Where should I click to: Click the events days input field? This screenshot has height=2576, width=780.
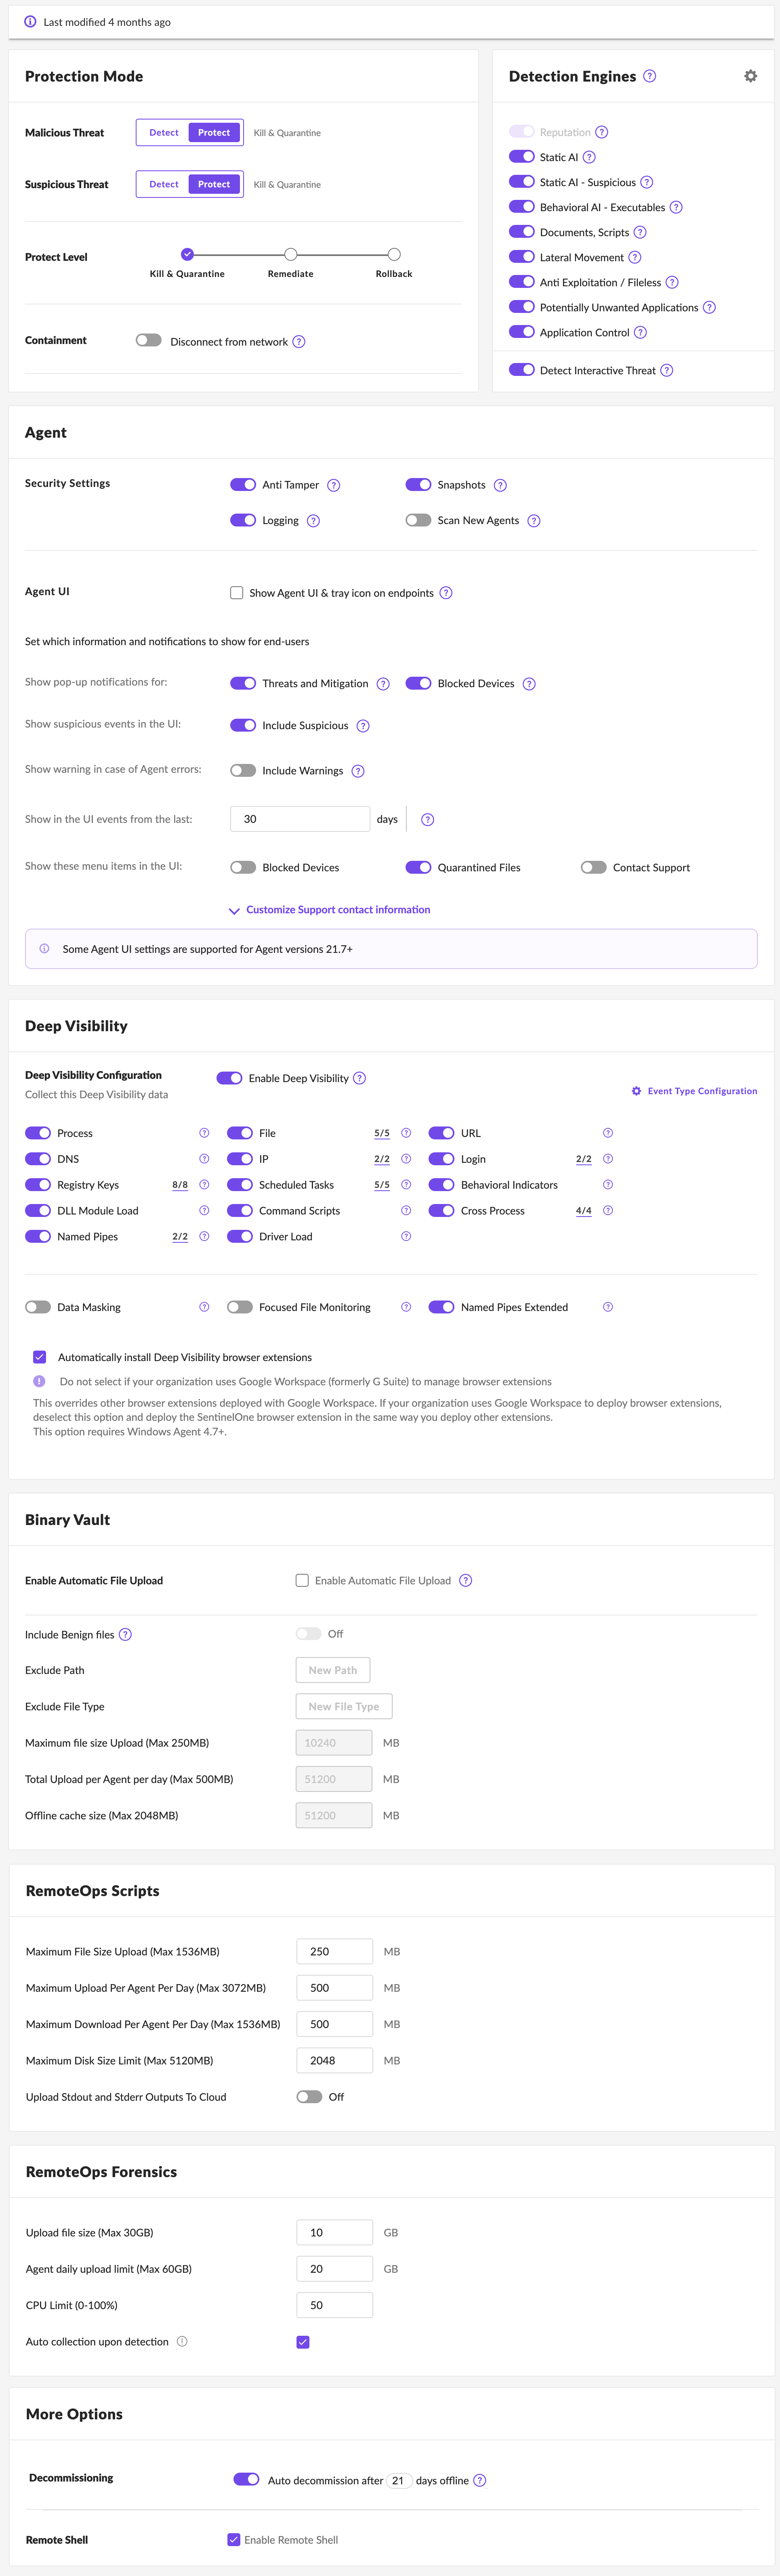(300, 819)
